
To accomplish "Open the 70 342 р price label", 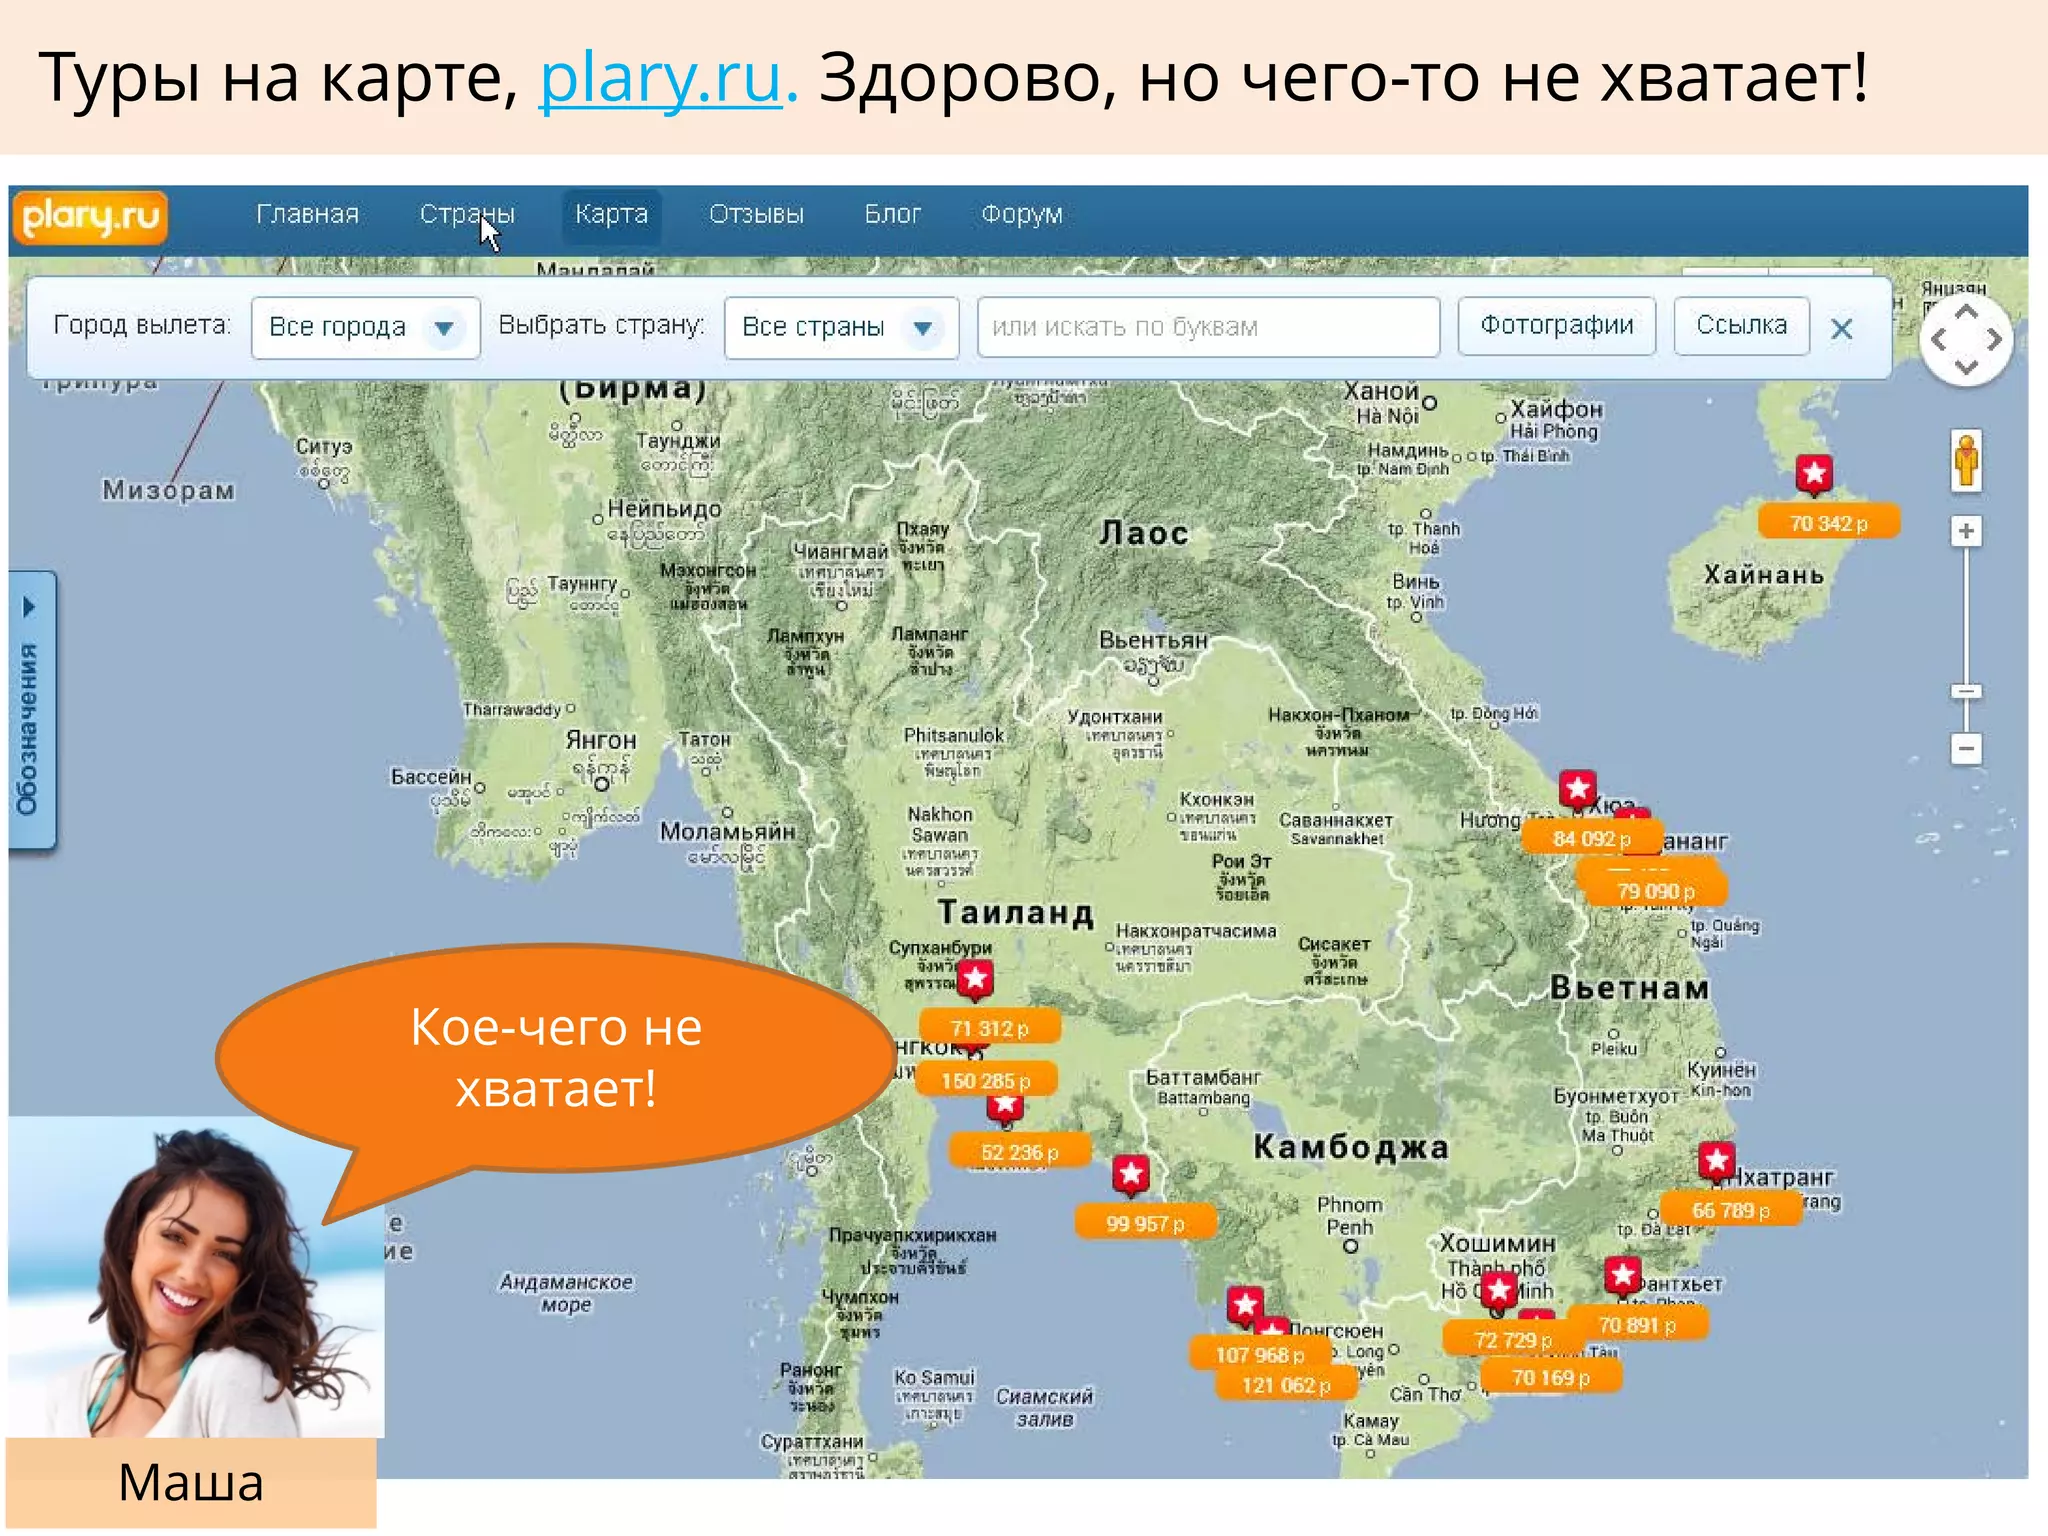I will point(1828,523).
